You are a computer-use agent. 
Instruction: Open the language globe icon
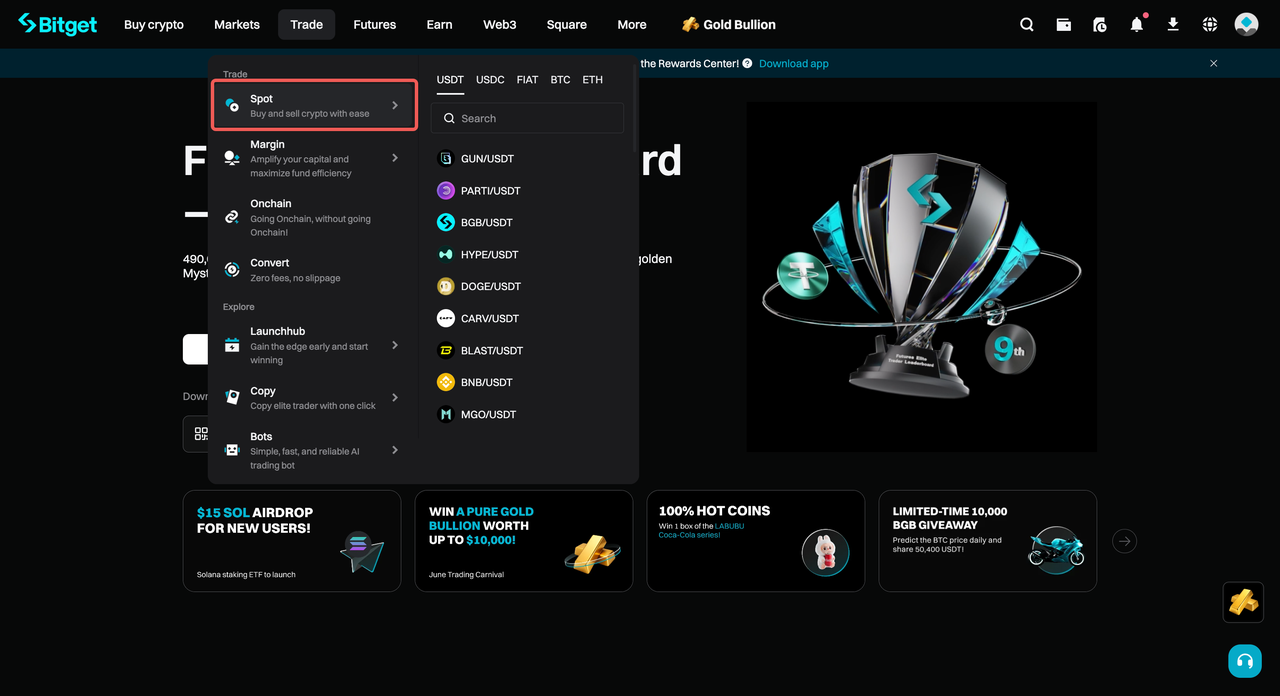pos(1210,24)
